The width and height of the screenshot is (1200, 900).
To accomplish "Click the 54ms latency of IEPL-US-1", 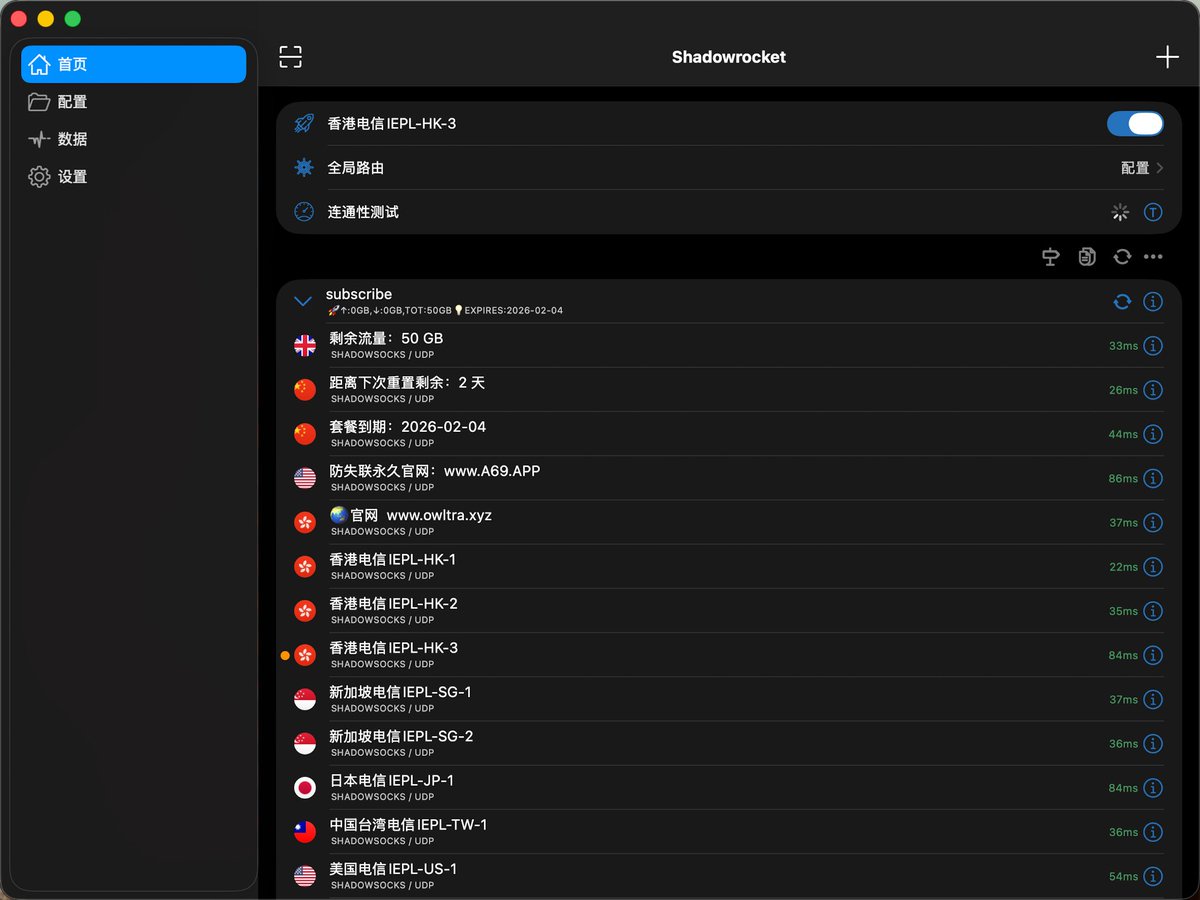I will (1123, 877).
